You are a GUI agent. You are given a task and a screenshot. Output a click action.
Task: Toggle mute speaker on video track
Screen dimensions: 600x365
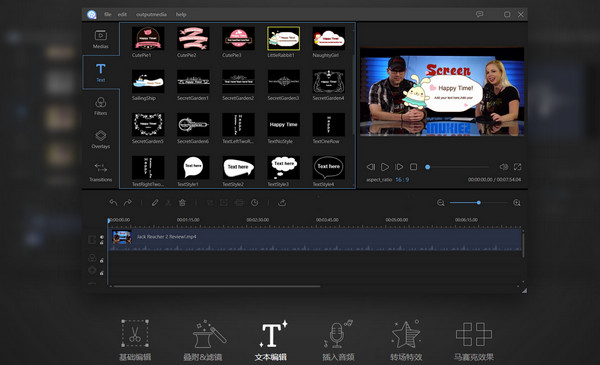[102, 237]
